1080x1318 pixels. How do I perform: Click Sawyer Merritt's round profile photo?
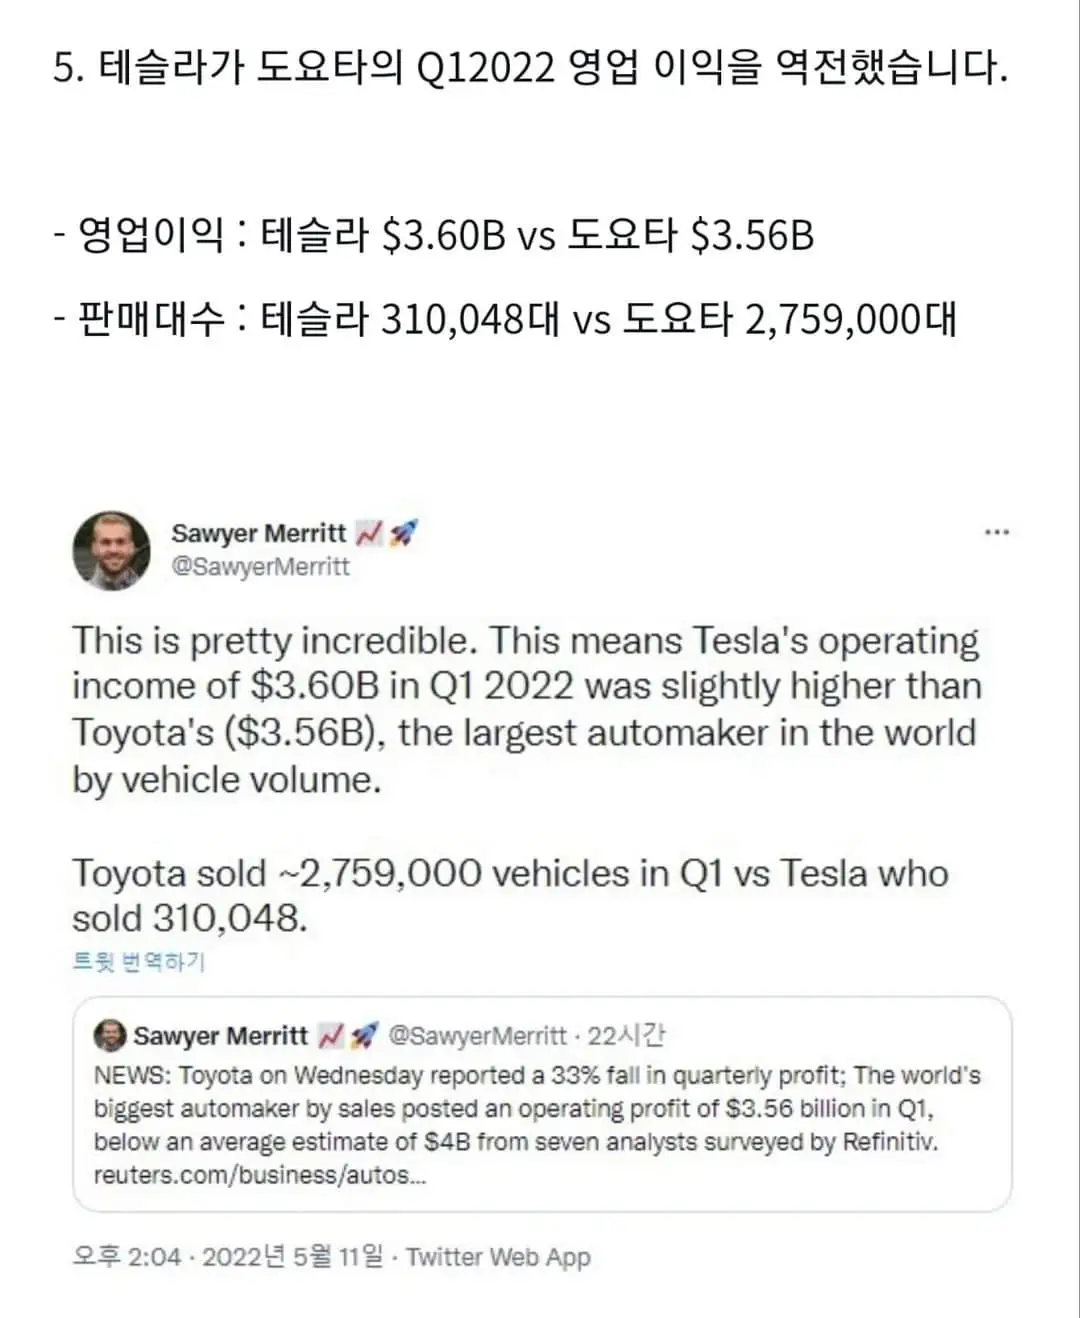(x=112, y=550)
